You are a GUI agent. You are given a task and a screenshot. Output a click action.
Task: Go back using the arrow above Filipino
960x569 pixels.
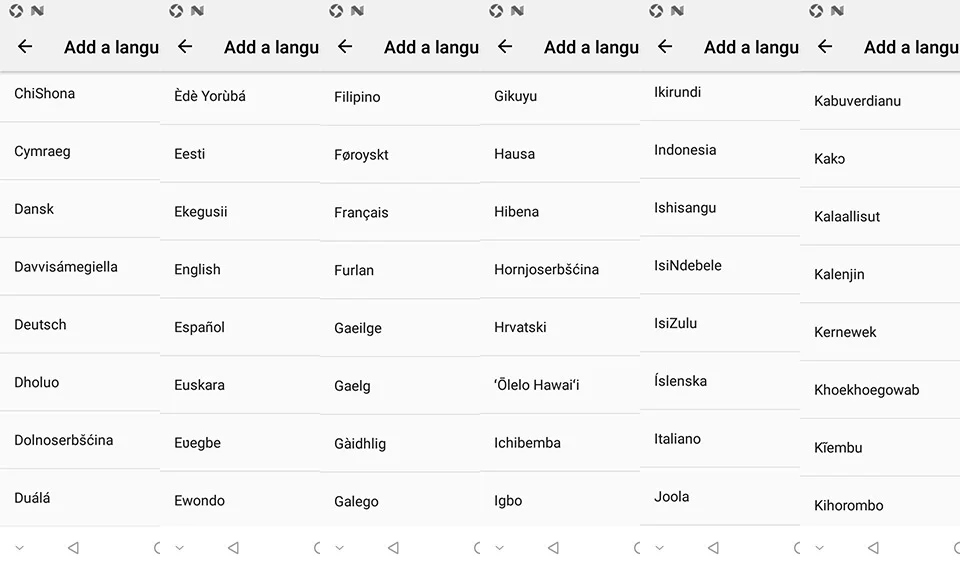pos(345,46)
